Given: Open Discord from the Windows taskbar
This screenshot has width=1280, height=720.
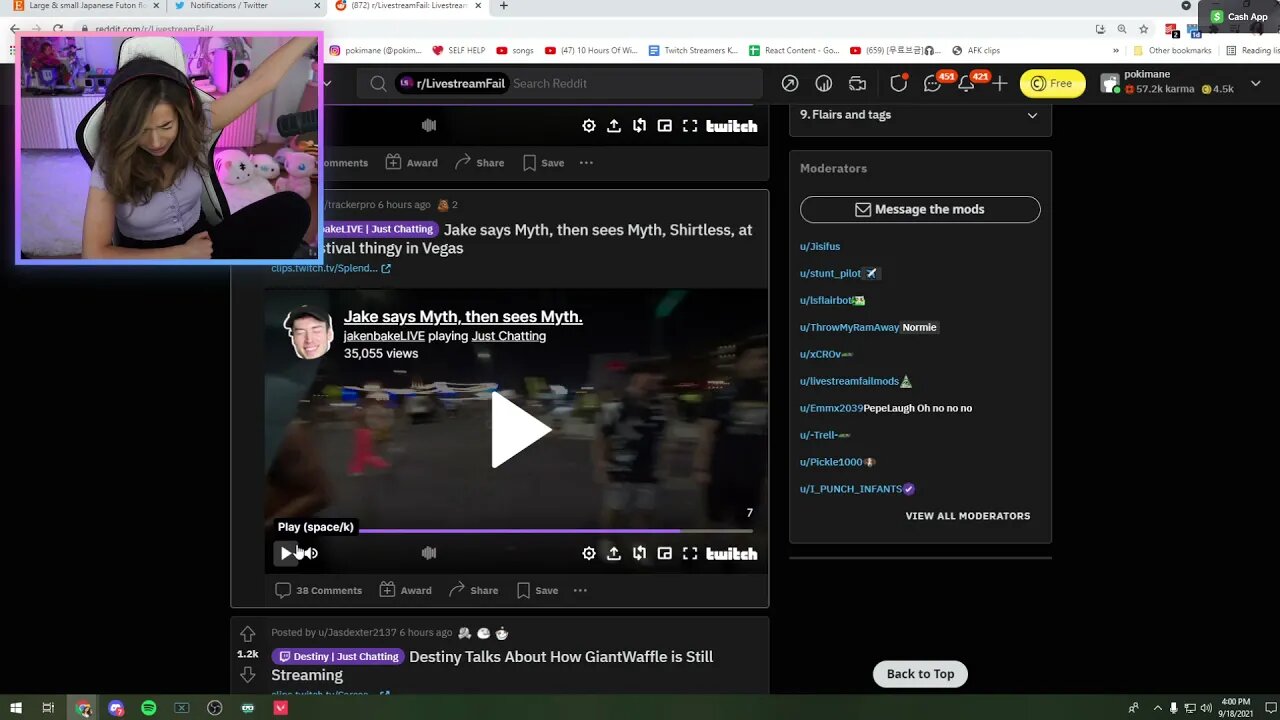Looking at the screenshot, I should [116, 708].
